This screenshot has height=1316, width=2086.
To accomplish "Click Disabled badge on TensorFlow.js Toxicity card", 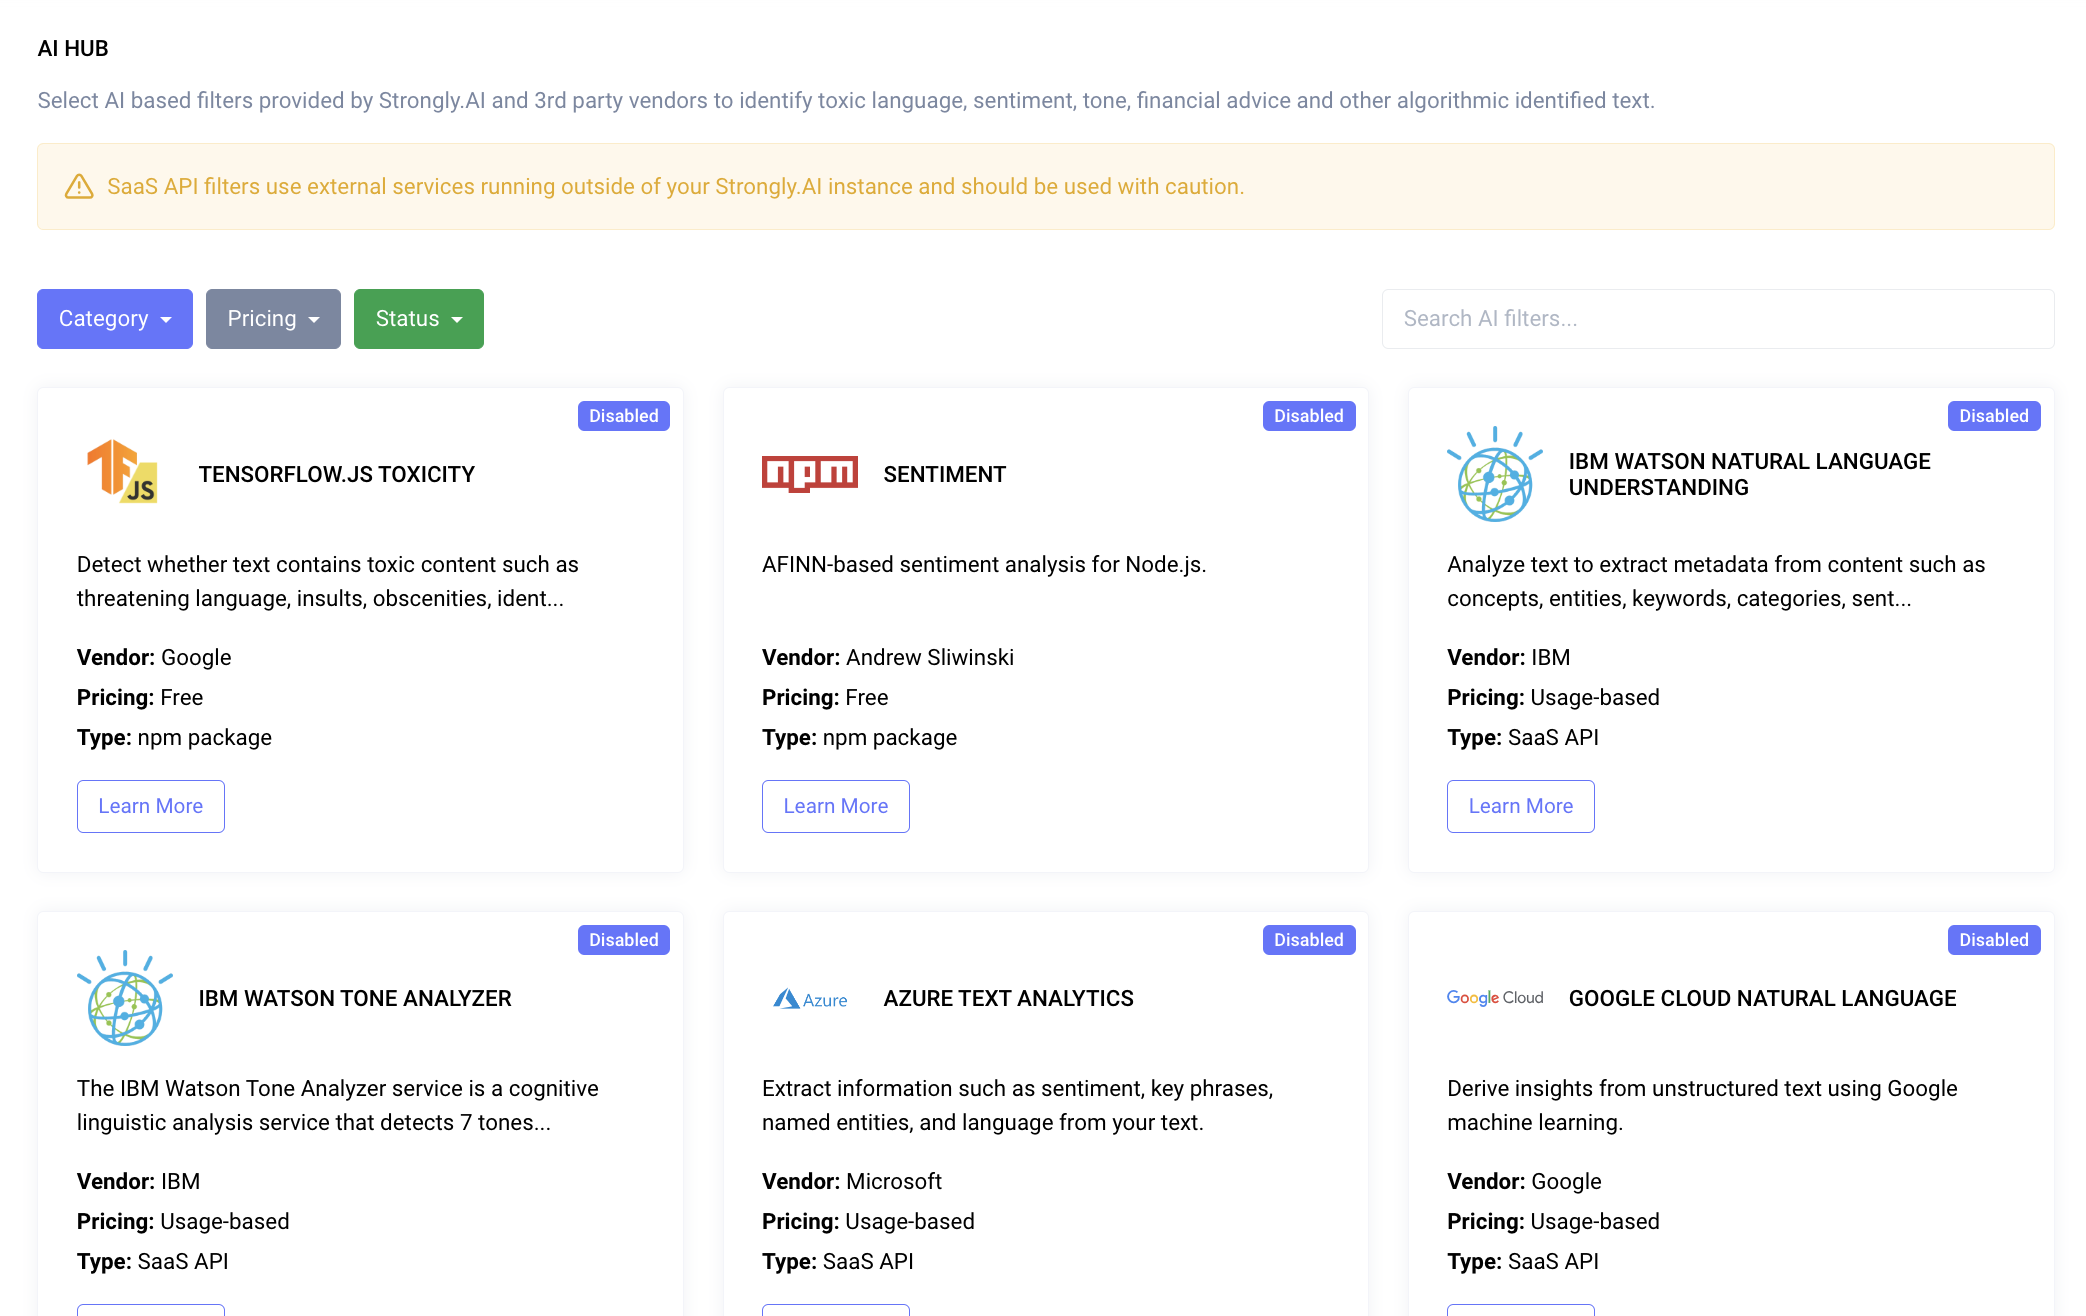I will pyautogui.click(x=624, y=416).
